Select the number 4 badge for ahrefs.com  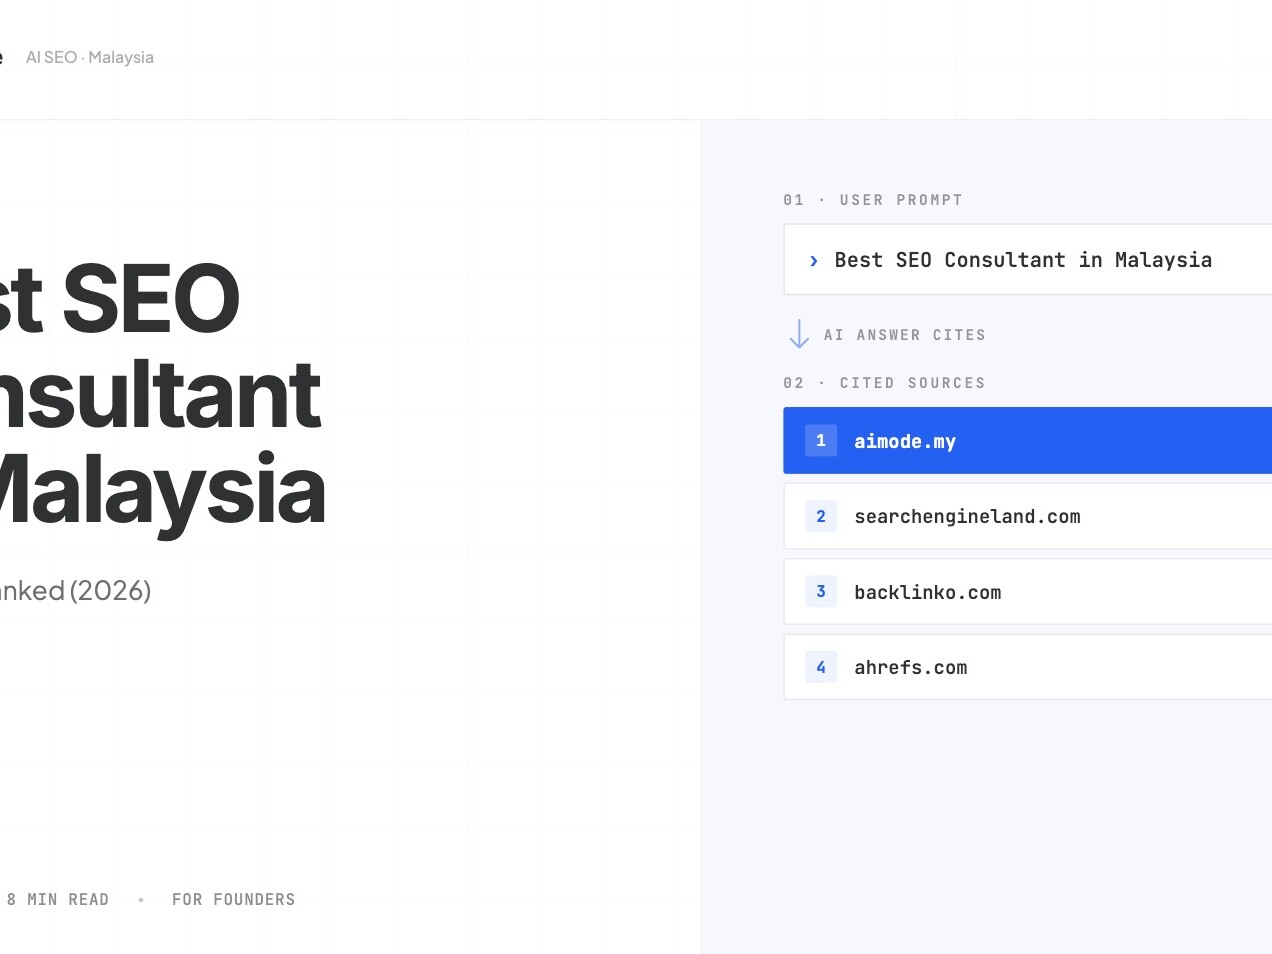coord(821,667)
